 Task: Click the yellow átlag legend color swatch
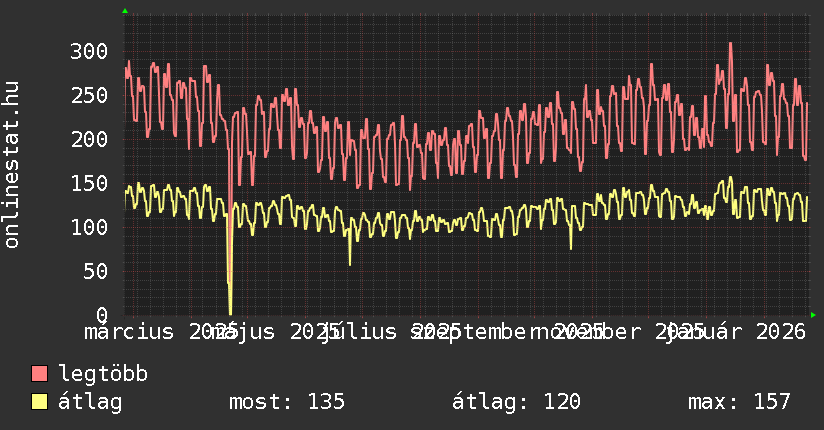pyautogui.click(x=40, y=402)
